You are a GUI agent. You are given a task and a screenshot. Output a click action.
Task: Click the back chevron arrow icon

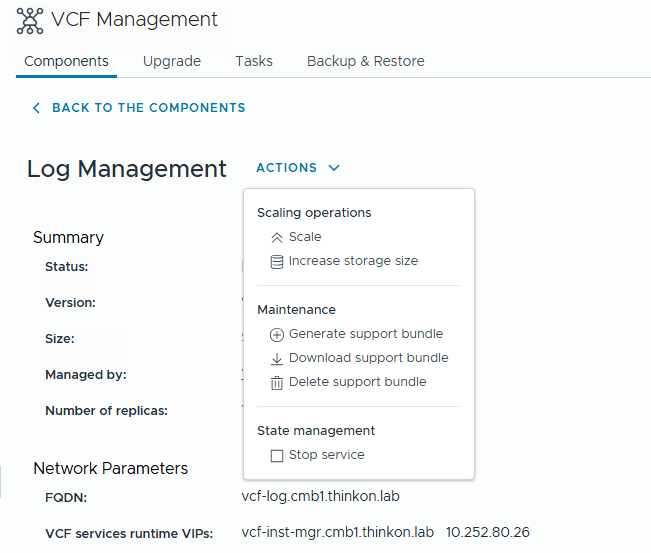tap(37, 108)
